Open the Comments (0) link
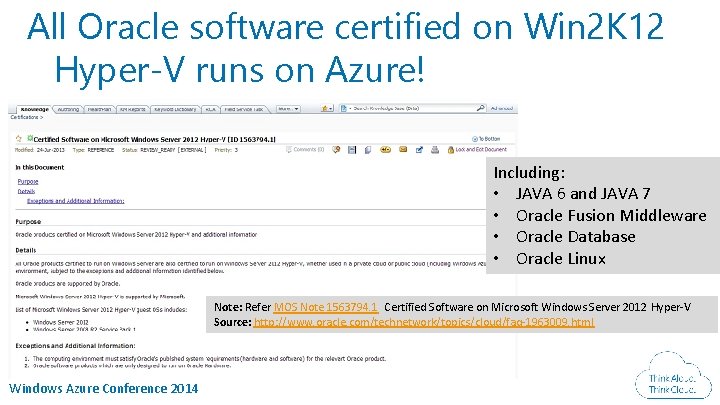Screen dimensions: 720x405 pyautogui.click(x=305, y=150)
